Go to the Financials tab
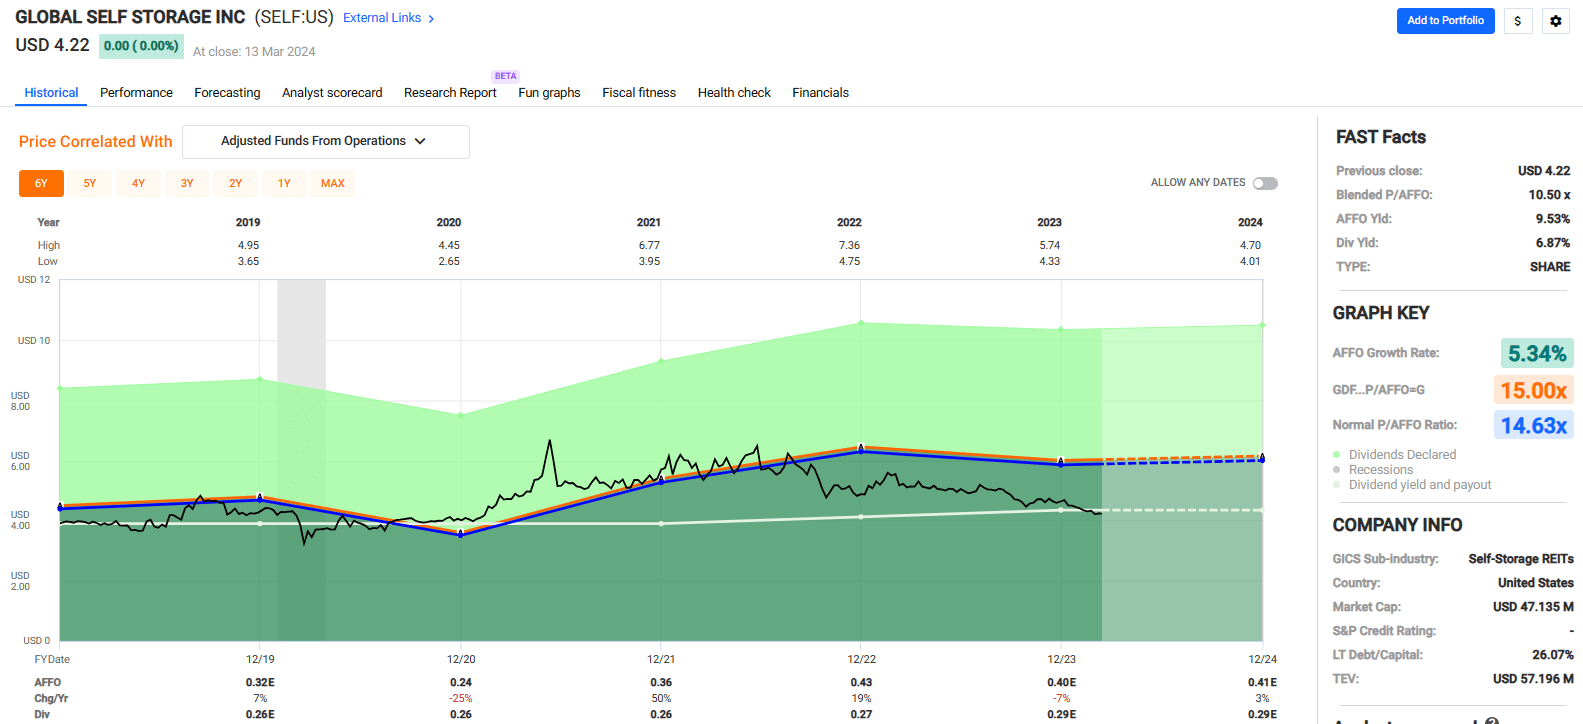1583x724 pixels. pyautogui.click(x=820, y=93)
